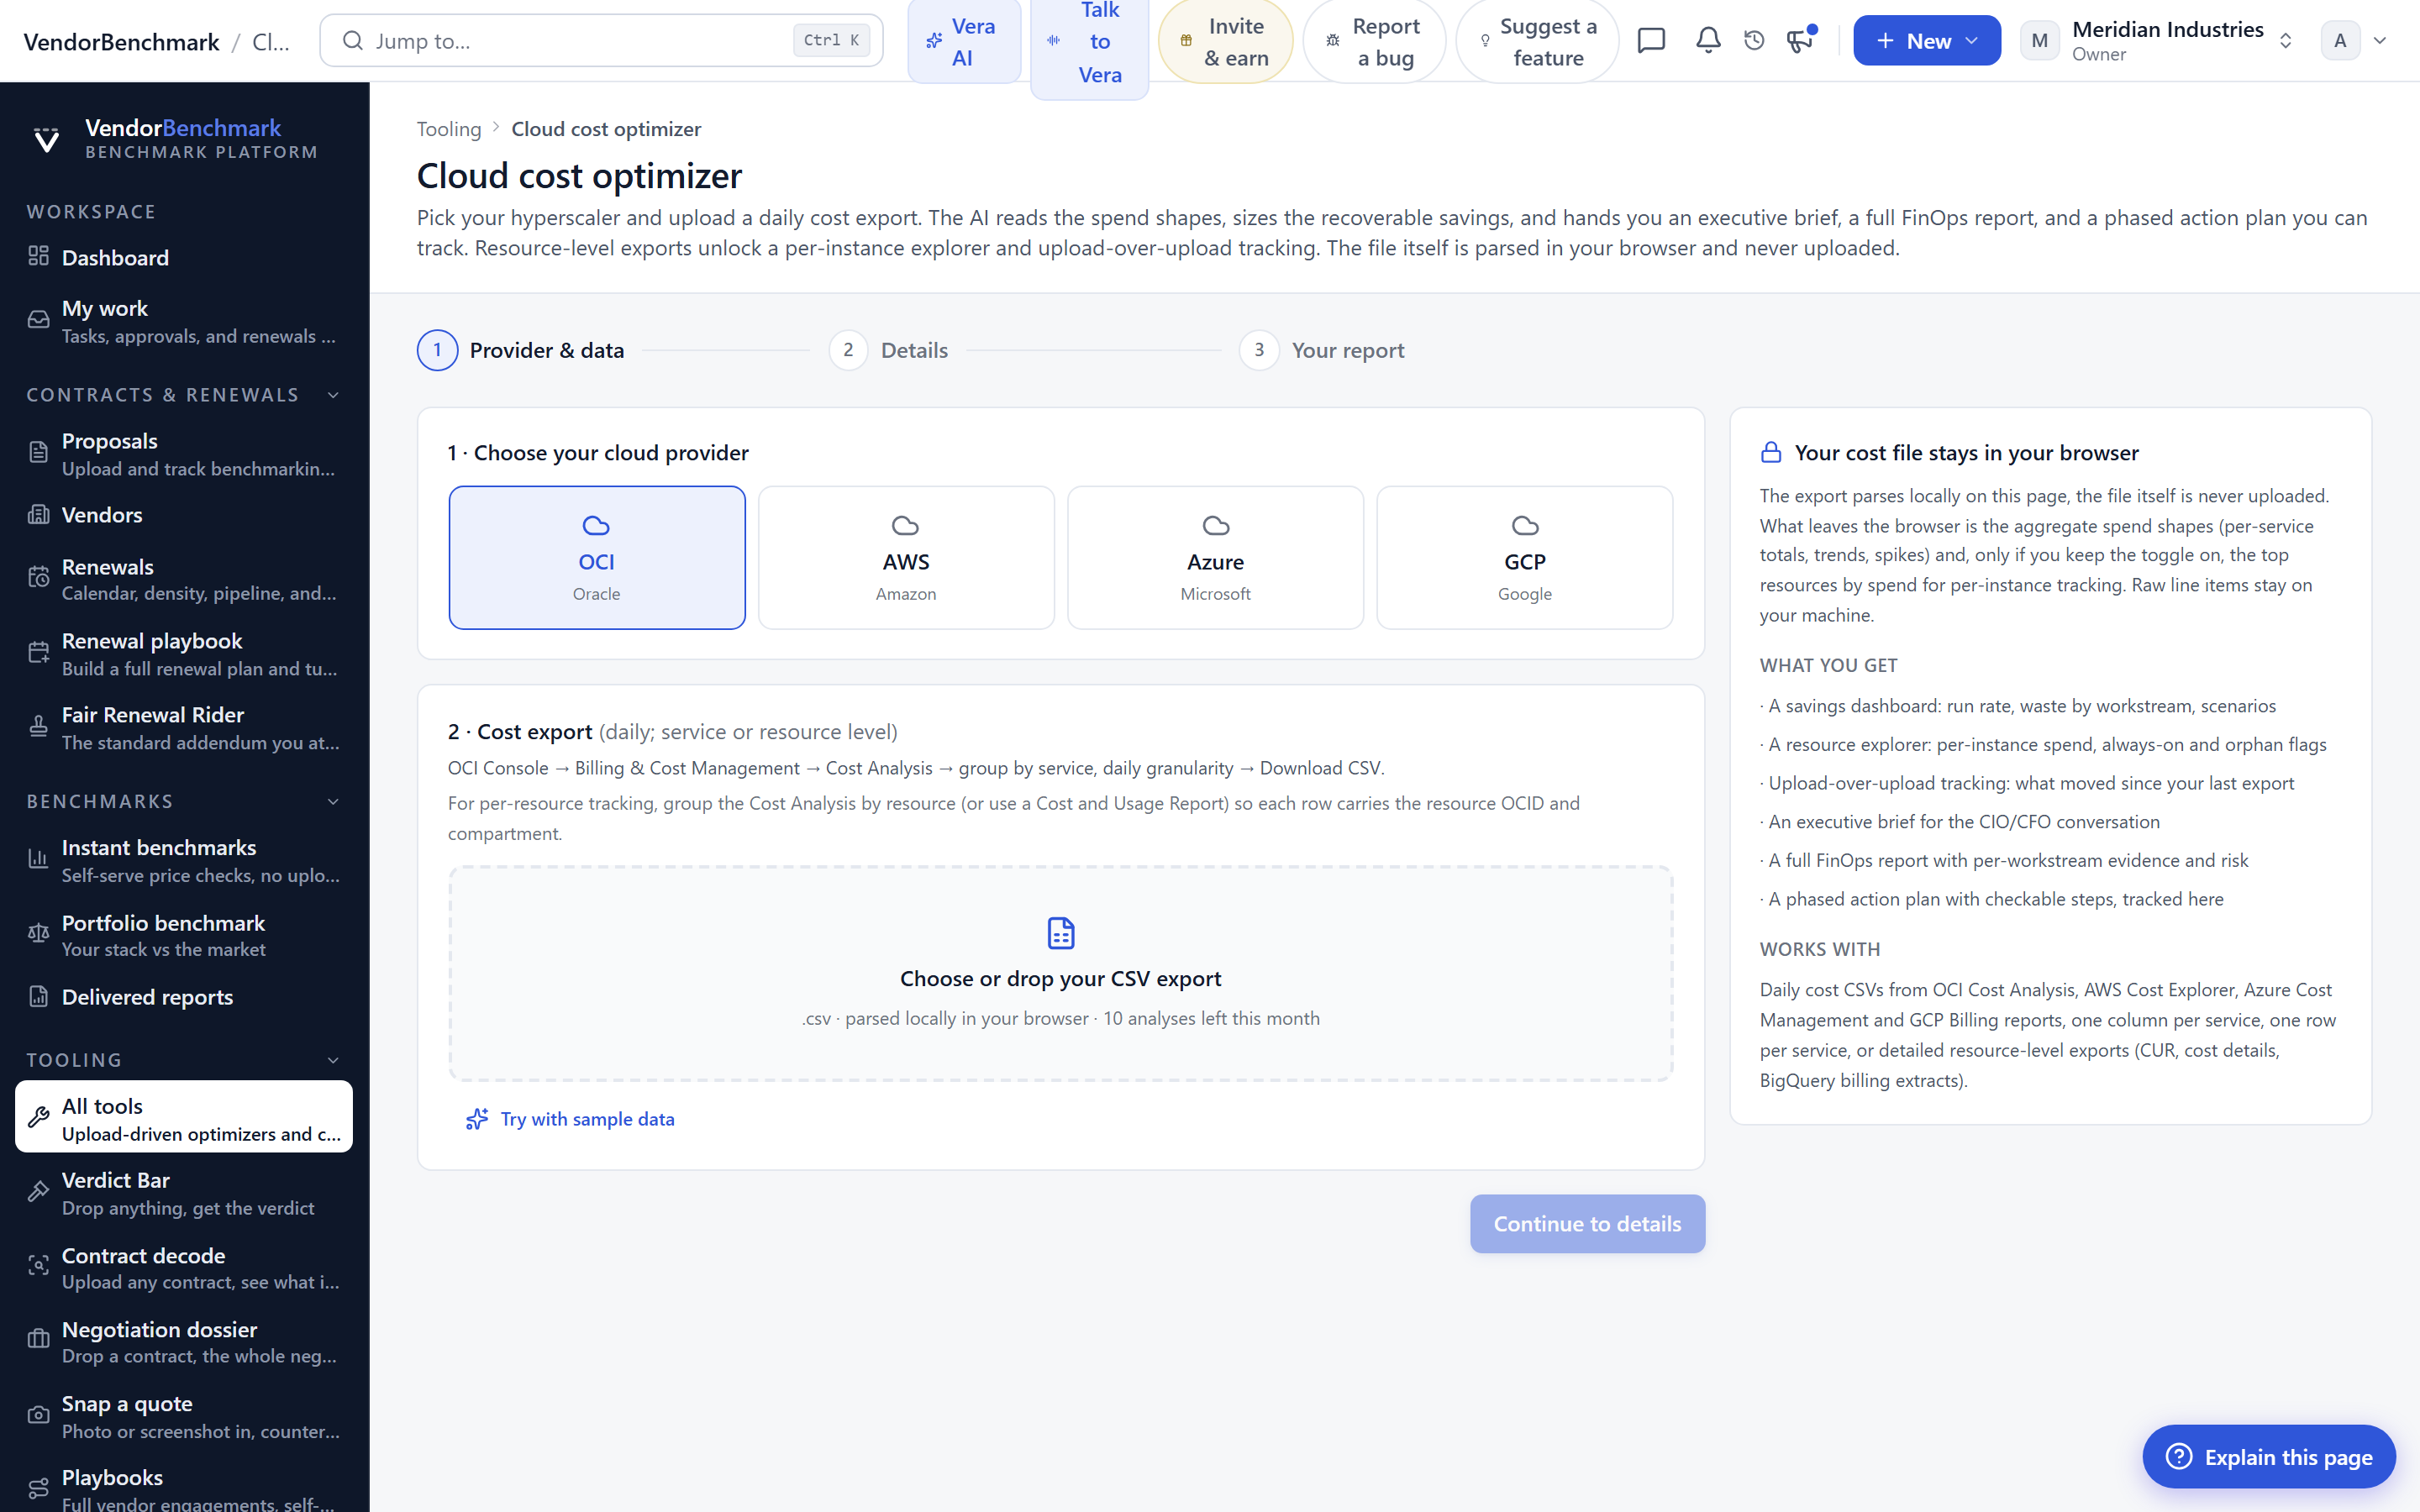The image size is (2420, 1512).
Task: Click the Instant benchmarks chart icon
Action: (38, 859)
